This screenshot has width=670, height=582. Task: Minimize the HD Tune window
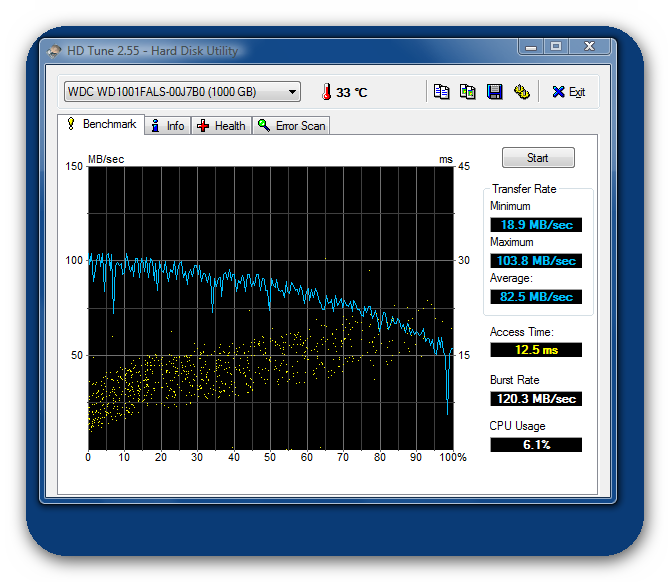[x=531, y=47]
